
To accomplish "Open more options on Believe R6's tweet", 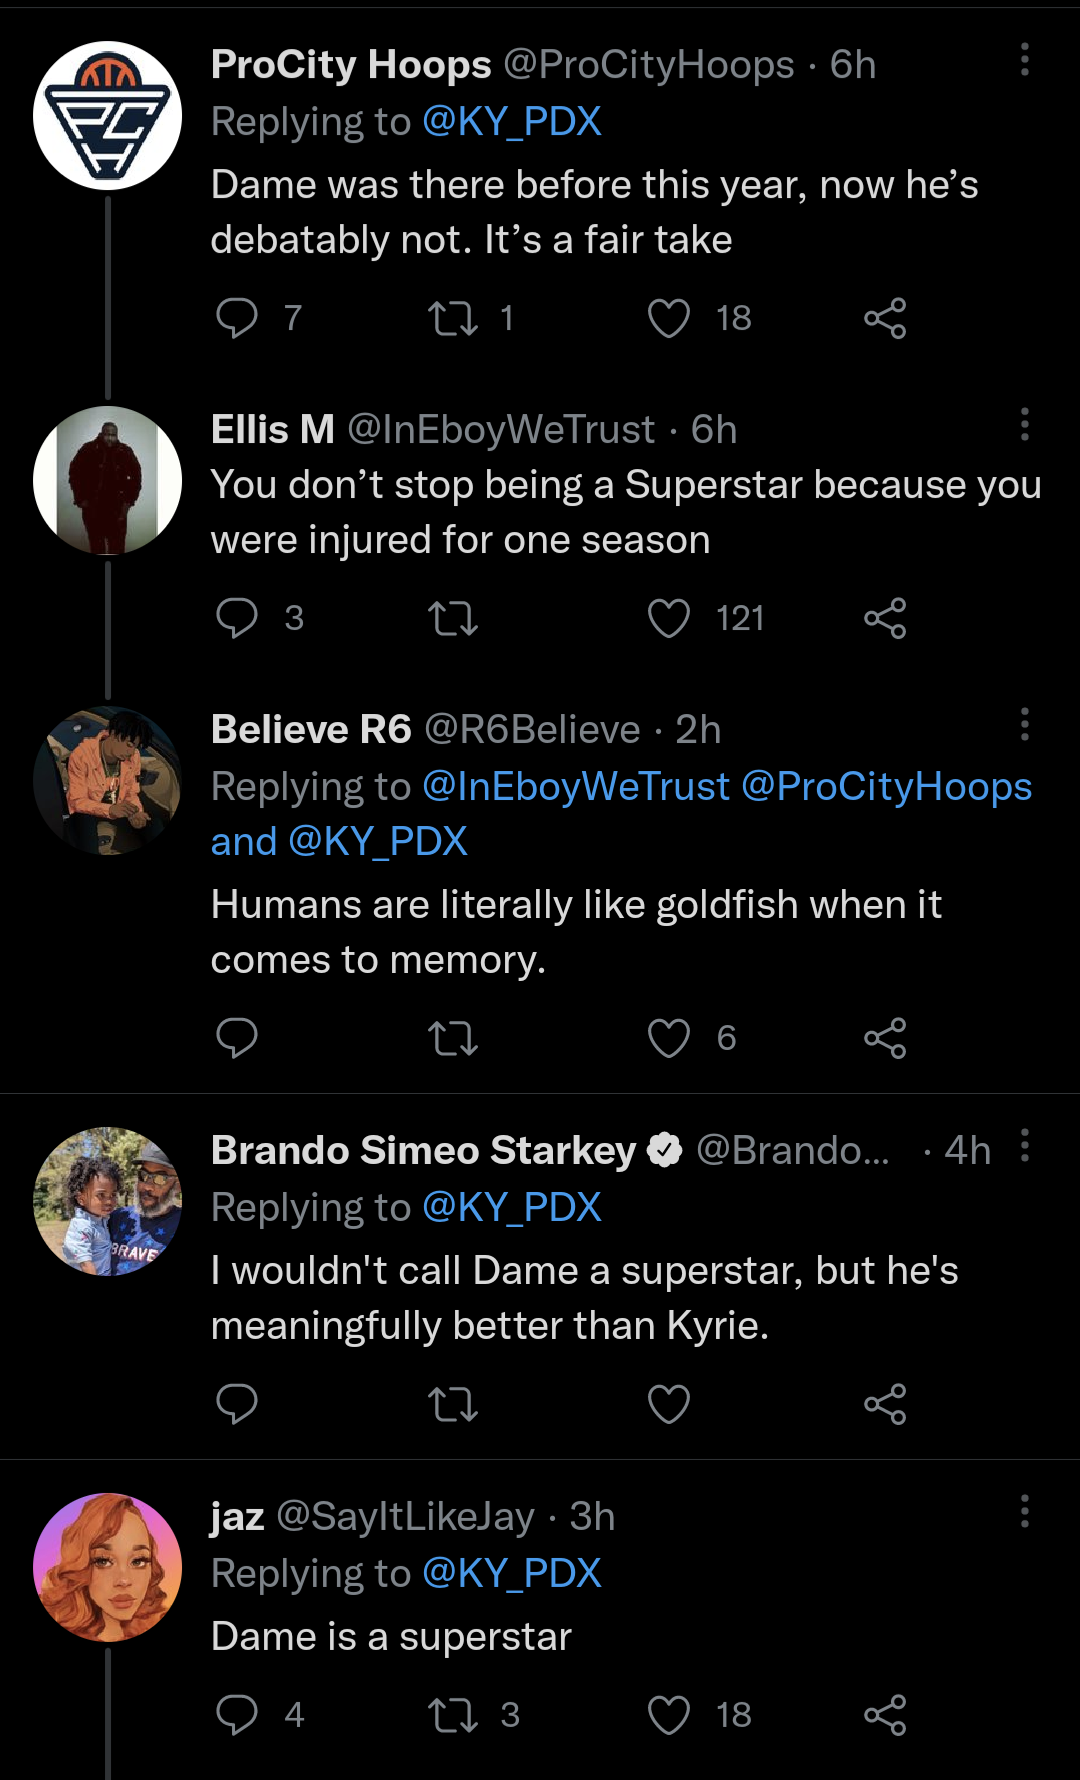I will [1024, 724].
